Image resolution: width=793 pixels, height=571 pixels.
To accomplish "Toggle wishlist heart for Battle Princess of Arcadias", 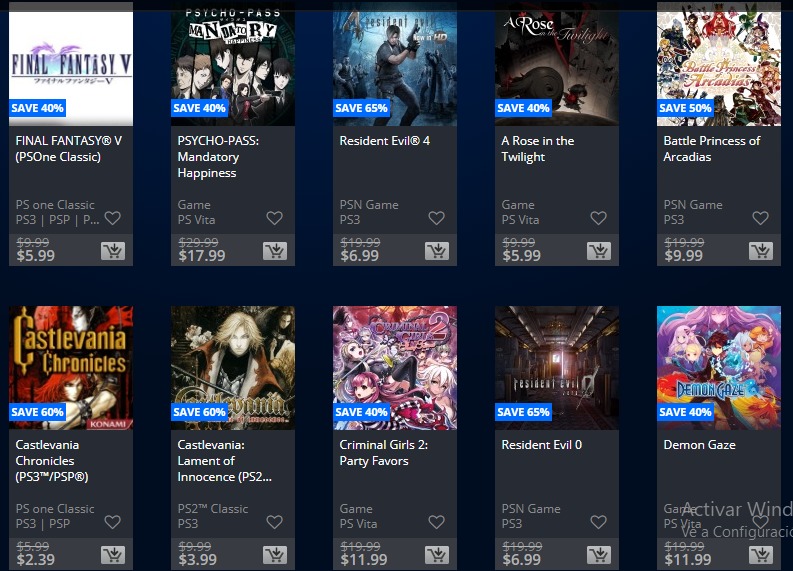I will [x=760, y=218].
